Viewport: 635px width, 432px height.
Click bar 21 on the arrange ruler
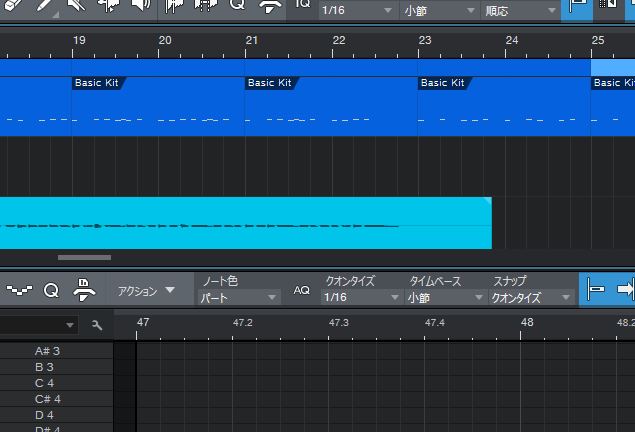click(x=251, y=40)
